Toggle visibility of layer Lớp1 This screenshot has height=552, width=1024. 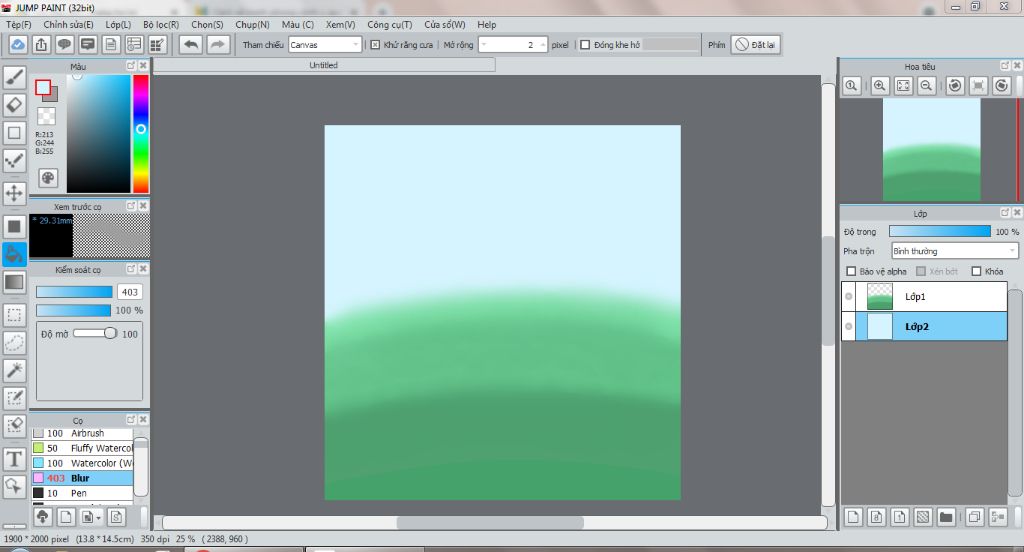(x=848, y=297)
